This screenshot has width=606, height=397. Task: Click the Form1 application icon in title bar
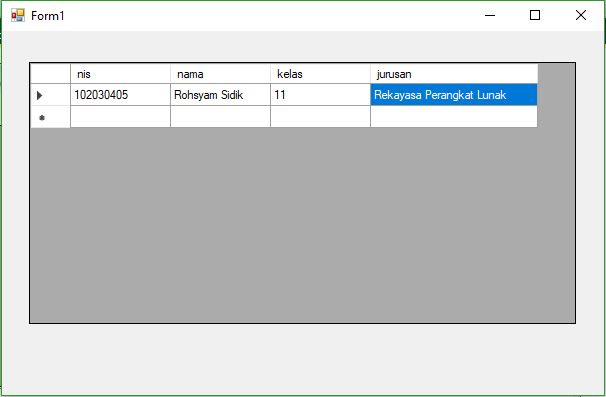pos(18,15)
